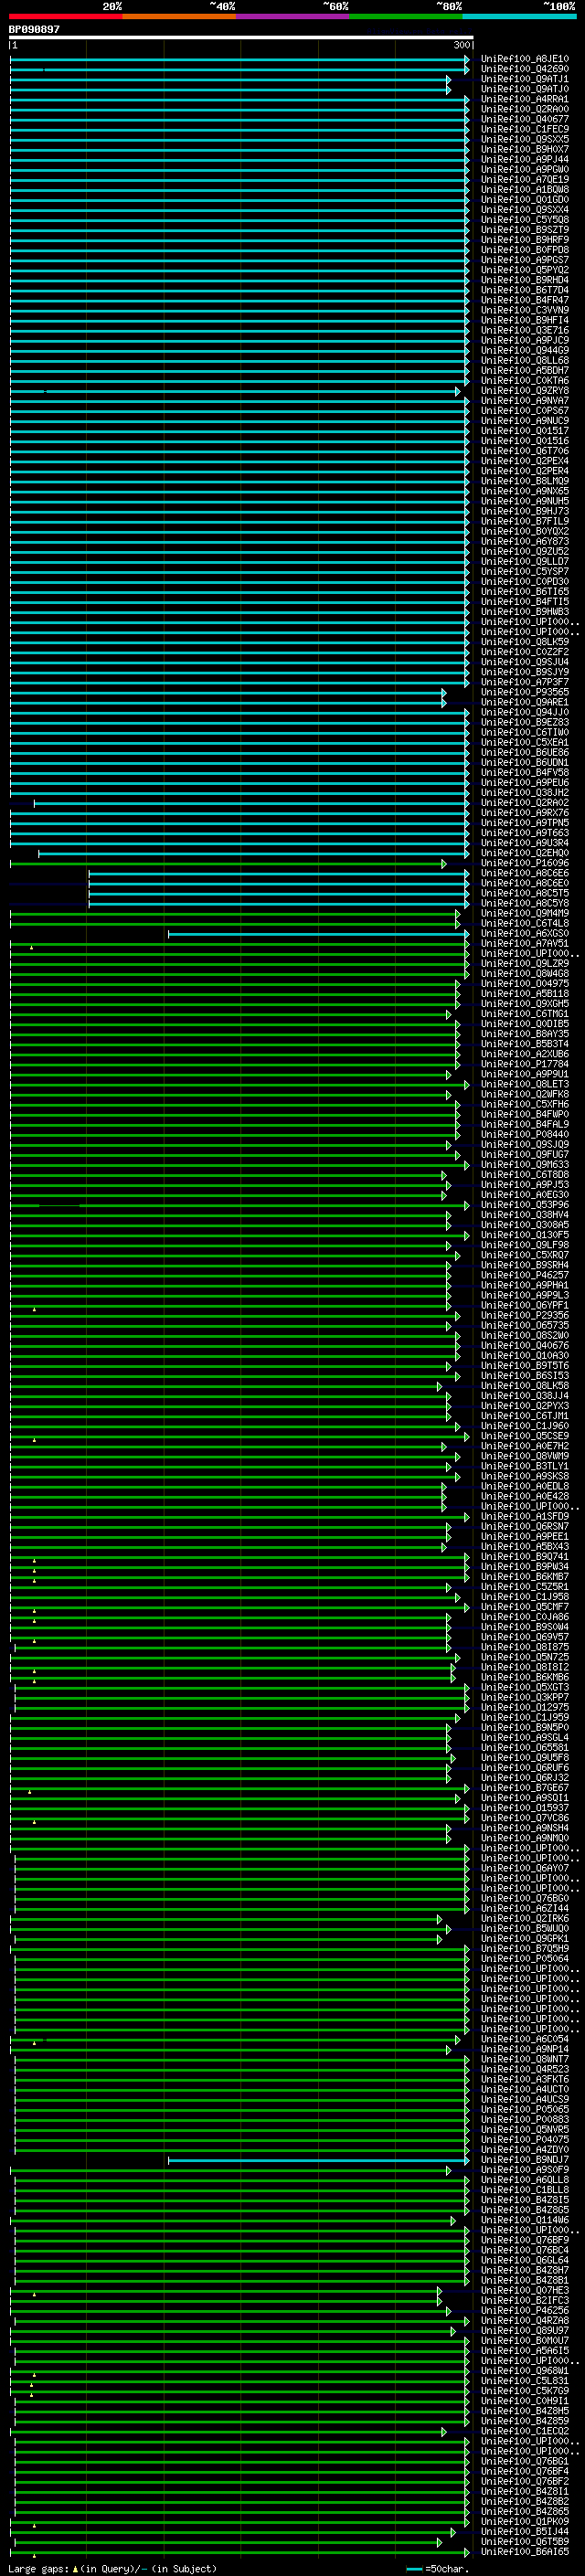Image resolution: width=585 pixels, height=2576 pixels.
Task: Click the =50char. scale legend
Action: [439, 2568]
